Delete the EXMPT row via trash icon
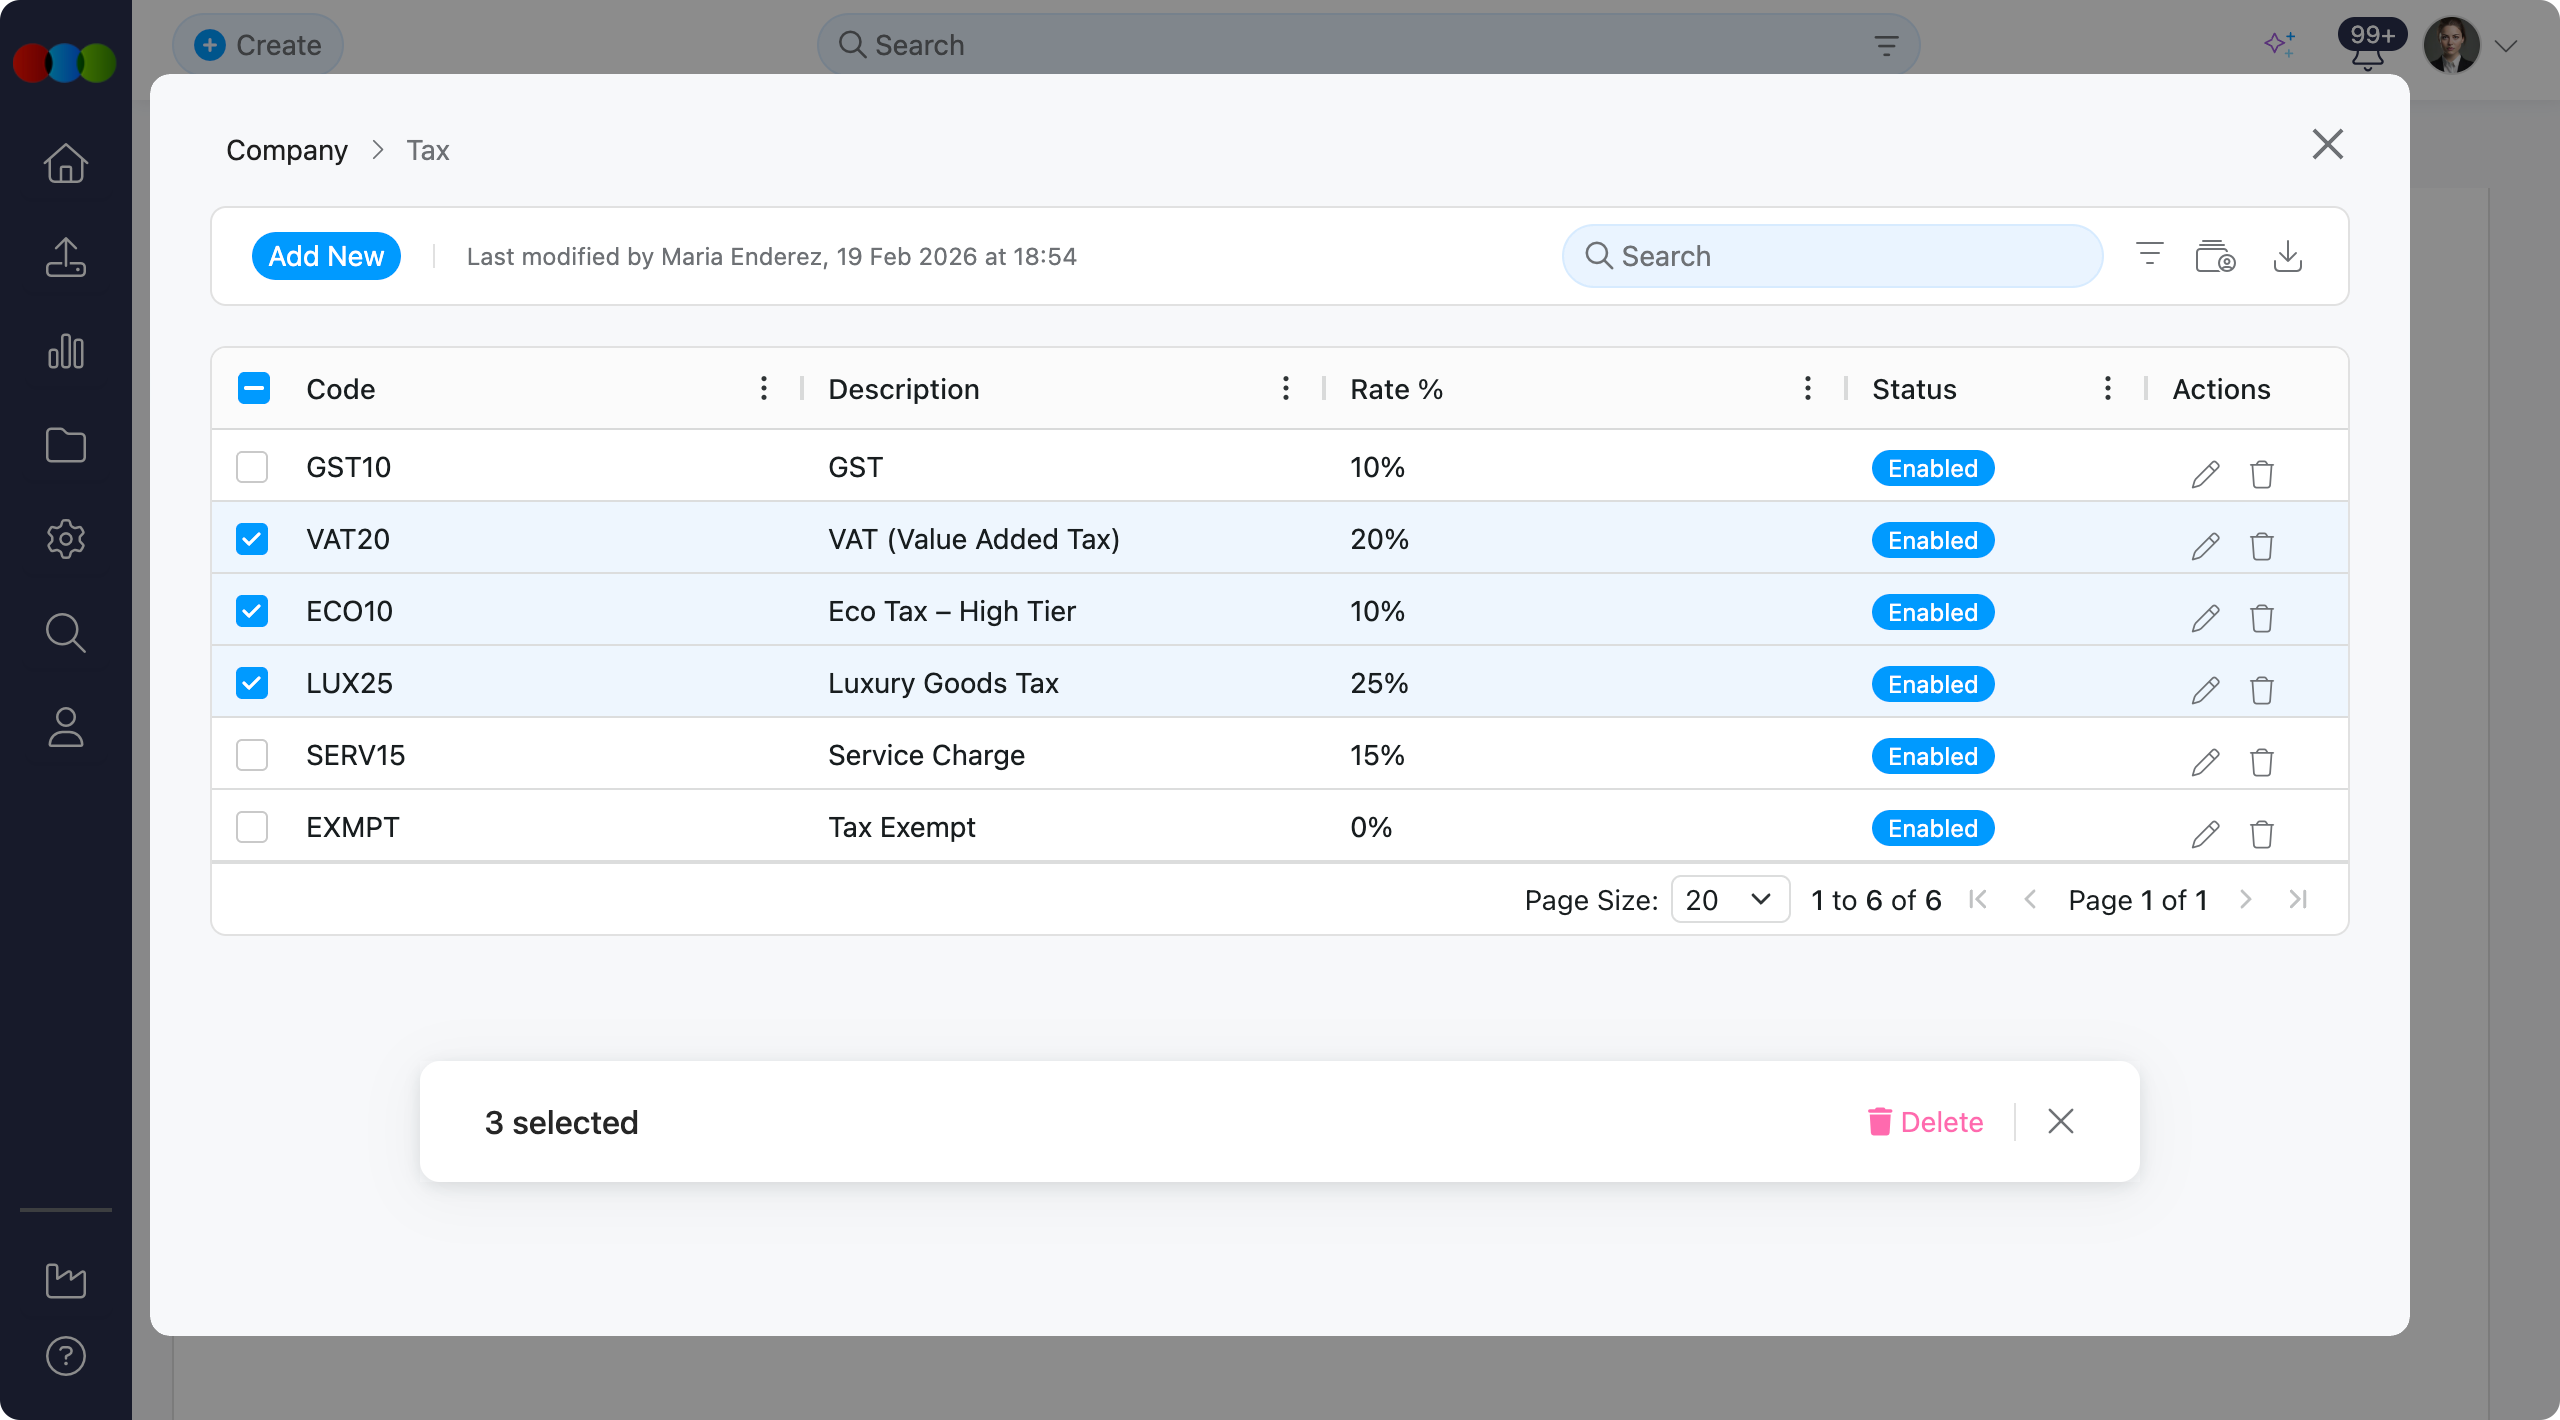Viewport: 2560px width, 1420px height. (2261, 834)
